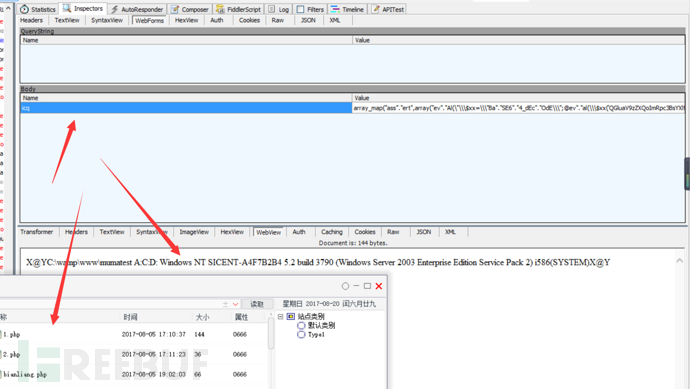Select 站点类别 tree item
This screenshot has width=690, height=389.
pos(311,316)
